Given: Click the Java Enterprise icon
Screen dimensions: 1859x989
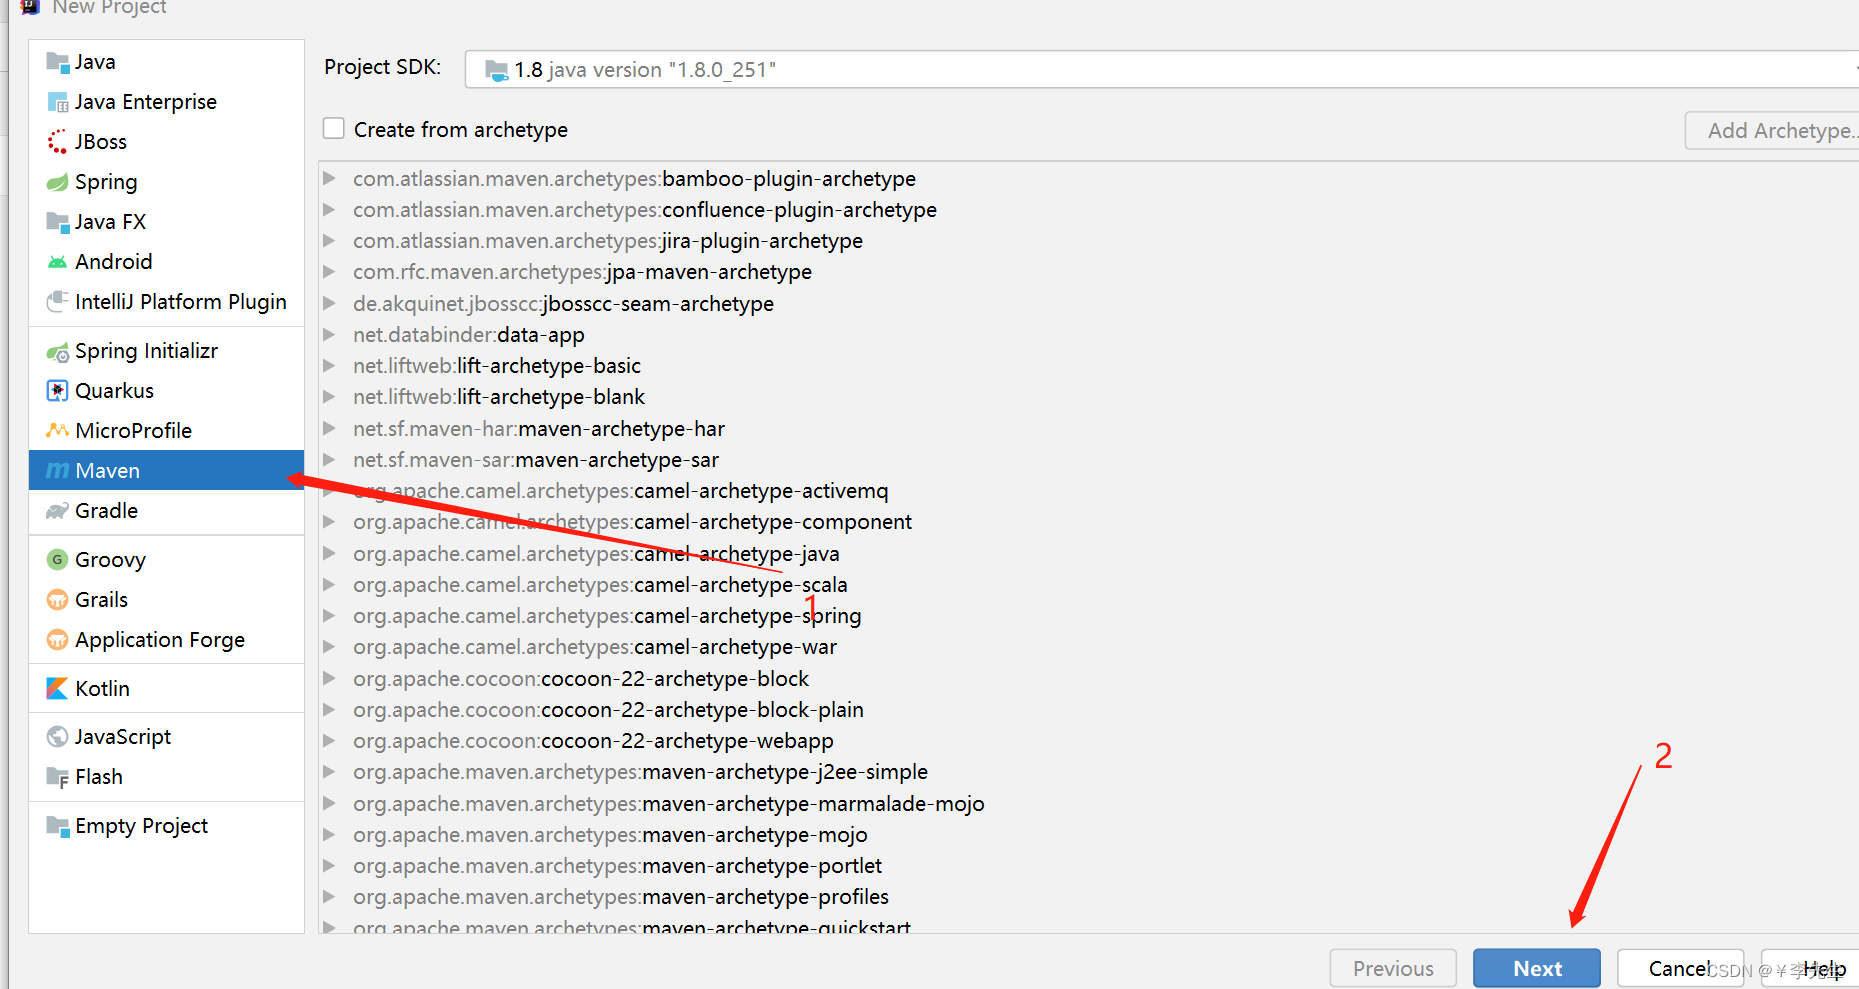Looking at the screenshot, I should point(58,102).
